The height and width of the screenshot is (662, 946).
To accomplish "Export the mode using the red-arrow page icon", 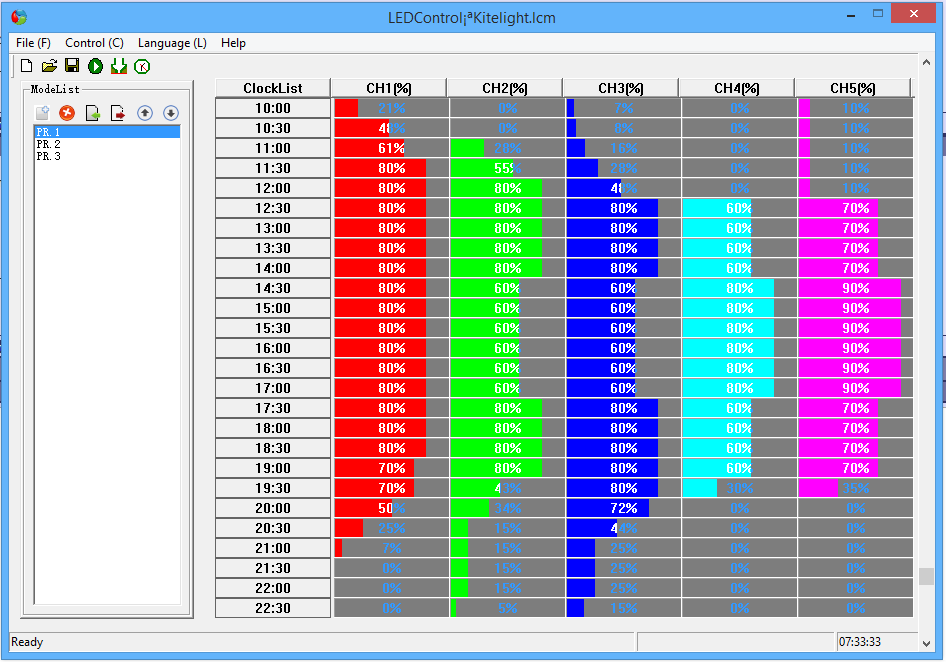I will coord(118,113).
